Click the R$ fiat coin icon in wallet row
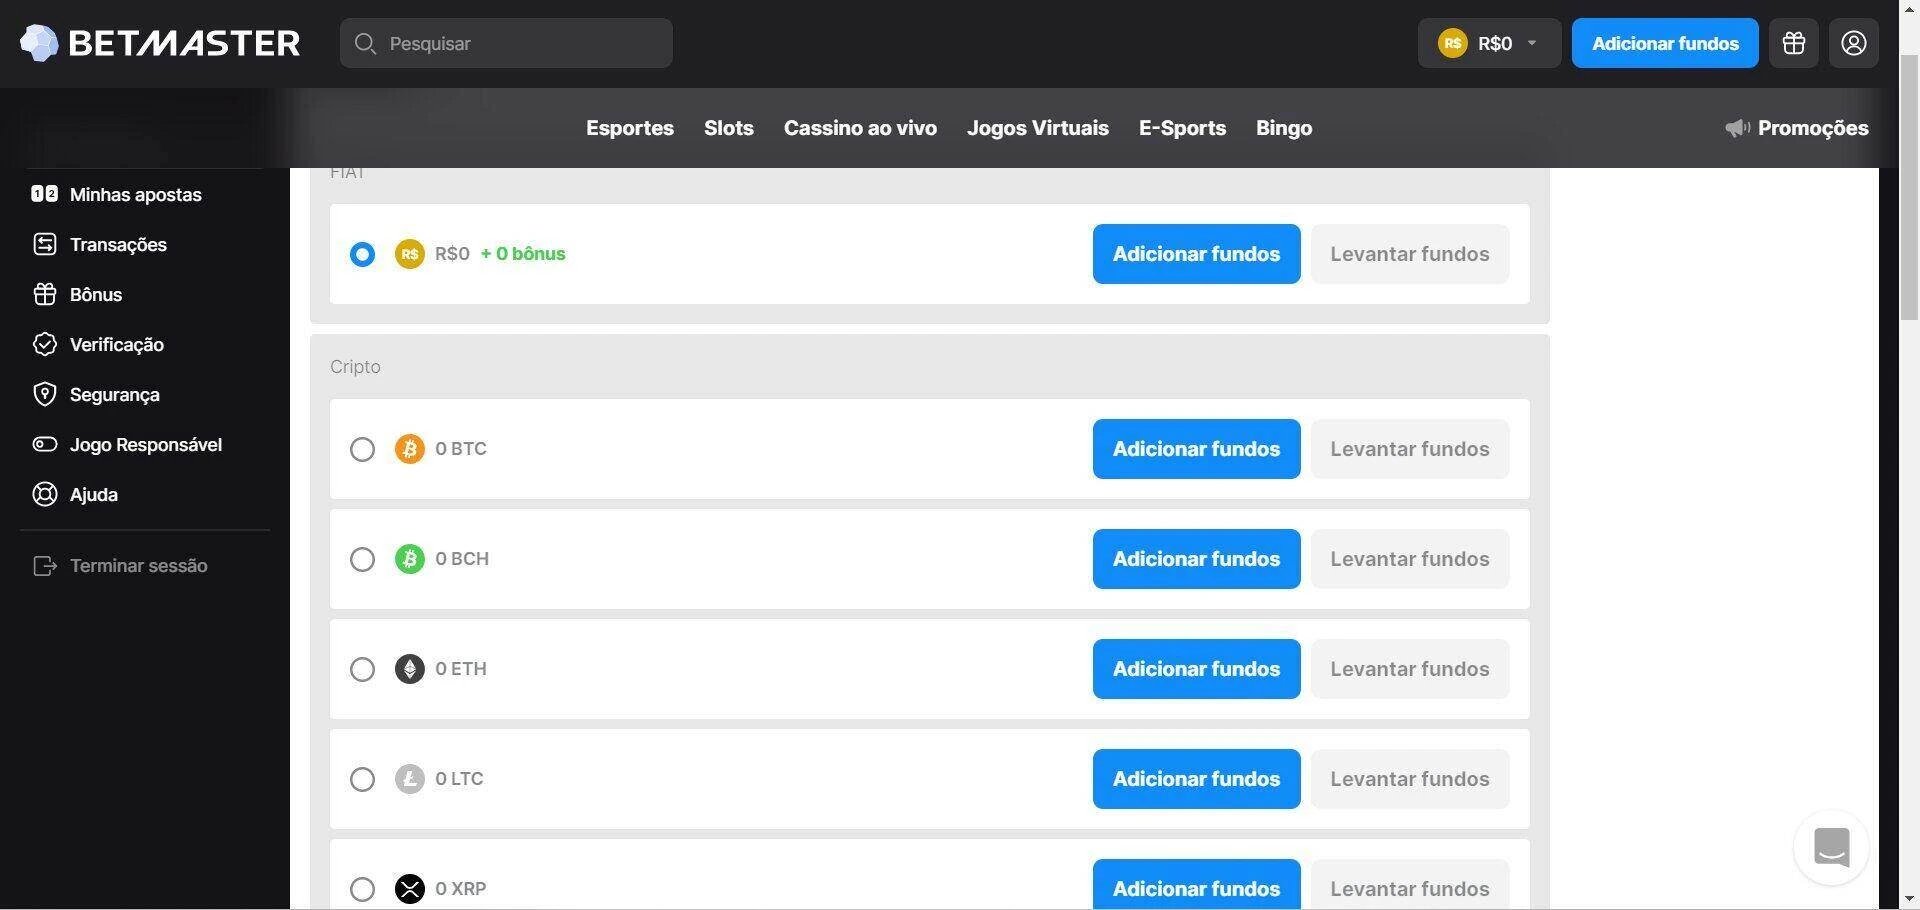 pyautogui.click(x=410, y=254)
